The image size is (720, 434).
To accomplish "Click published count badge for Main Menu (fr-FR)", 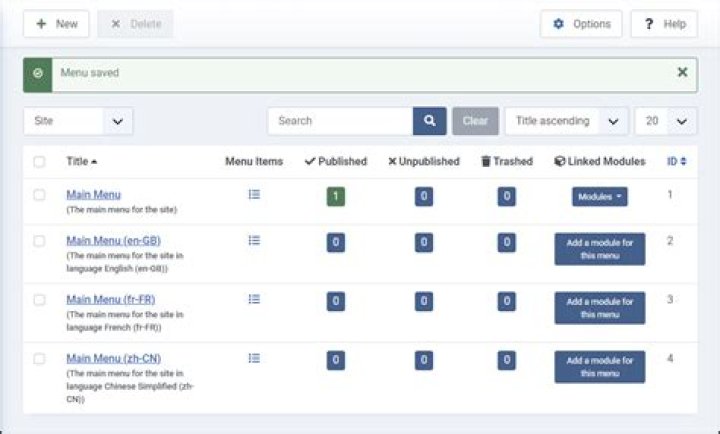I will [336, 301].
